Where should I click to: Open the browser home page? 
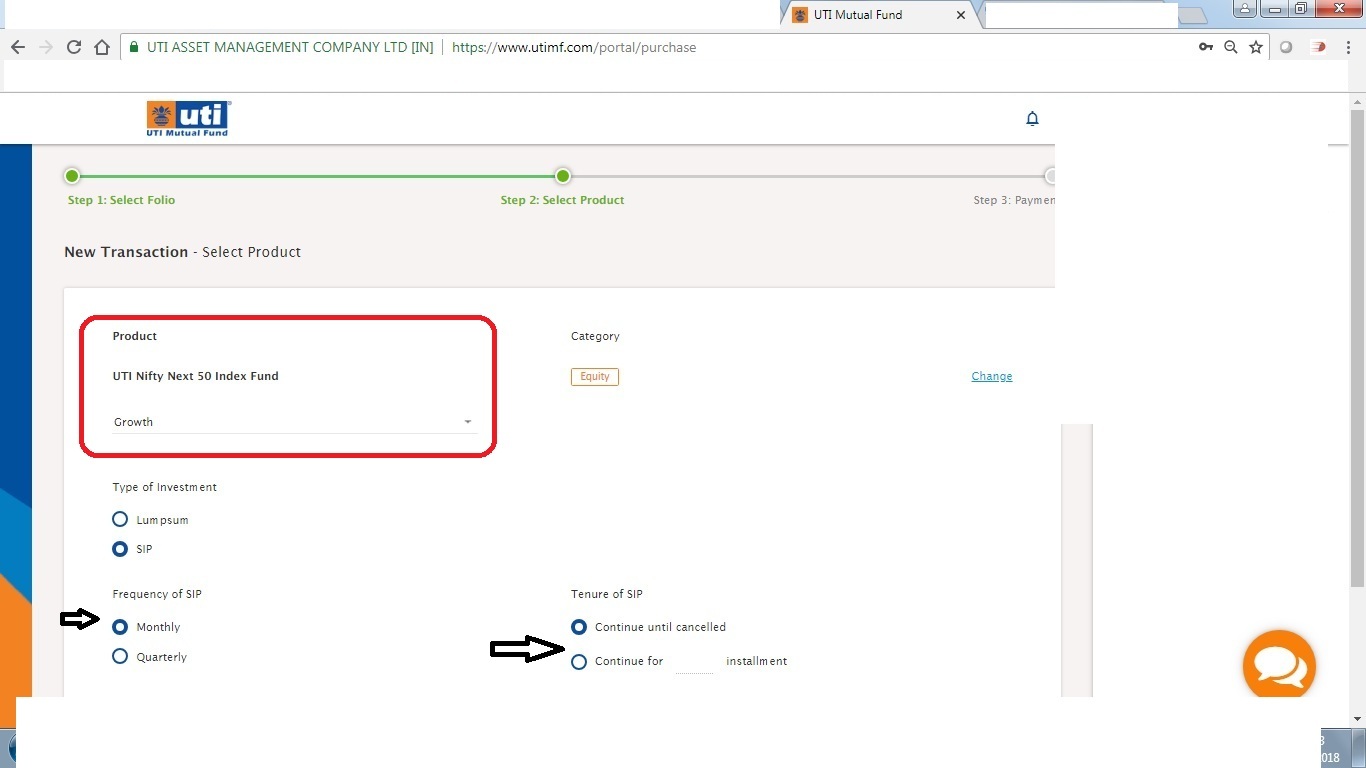point(102,47)
